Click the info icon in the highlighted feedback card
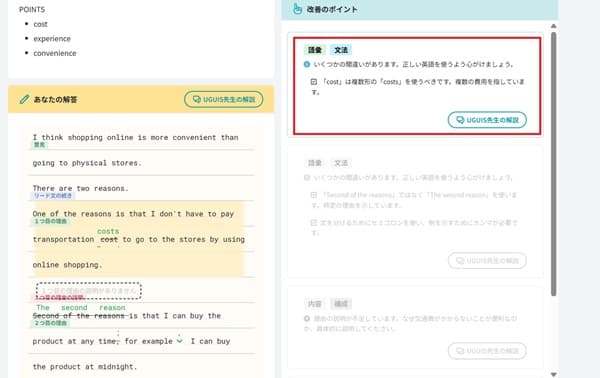Screen dimensions: 600x378 [307, 64]
